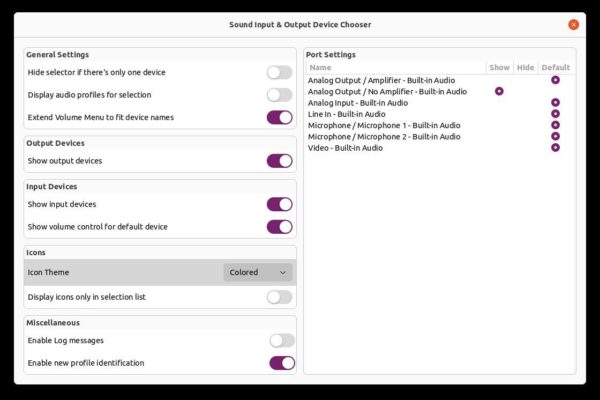Viewport: 600px width, 400px height.
Task: Select Default radio for Microphone 1 row
Action: pos(555,125)
